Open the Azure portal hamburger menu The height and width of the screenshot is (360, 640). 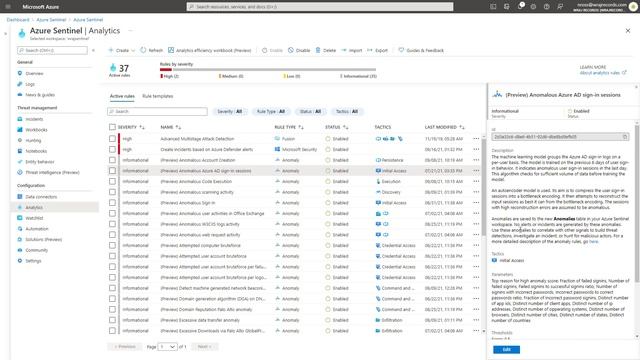tap(8, 7)
